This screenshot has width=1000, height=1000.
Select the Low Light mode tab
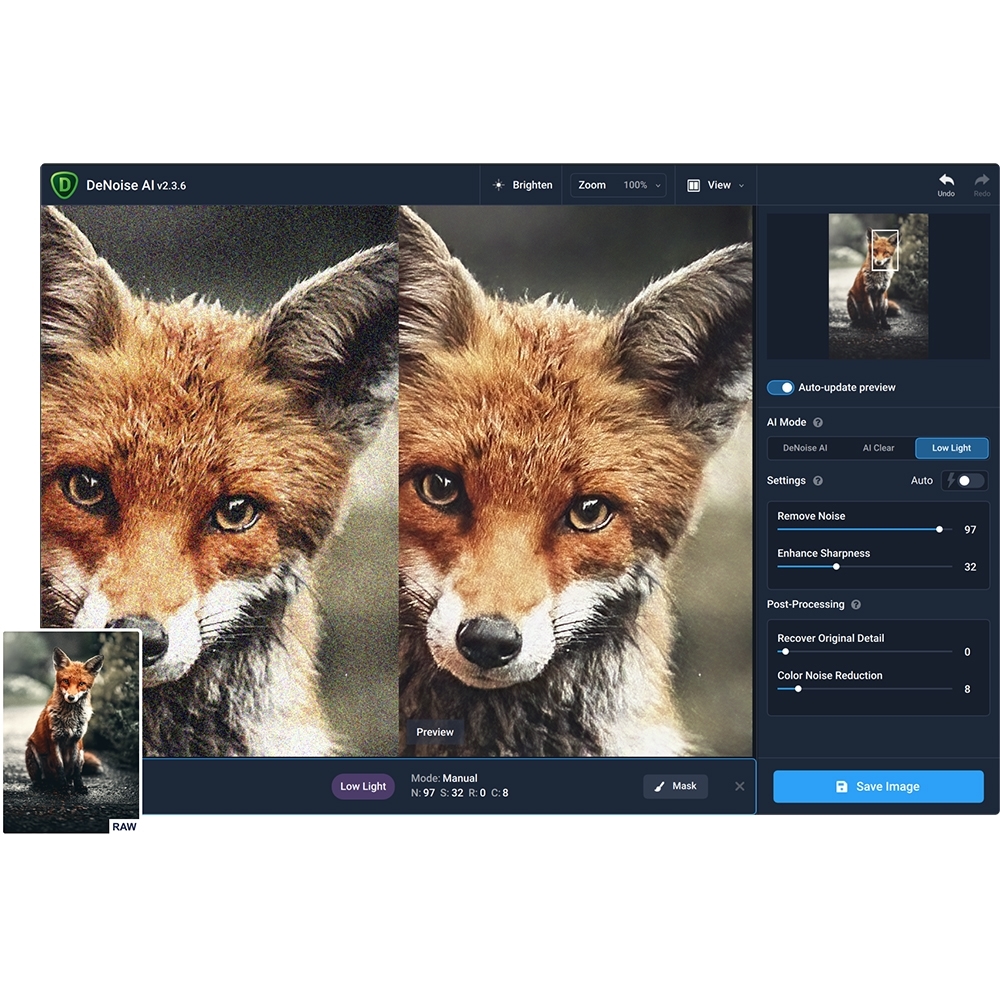tap(951, 448)
